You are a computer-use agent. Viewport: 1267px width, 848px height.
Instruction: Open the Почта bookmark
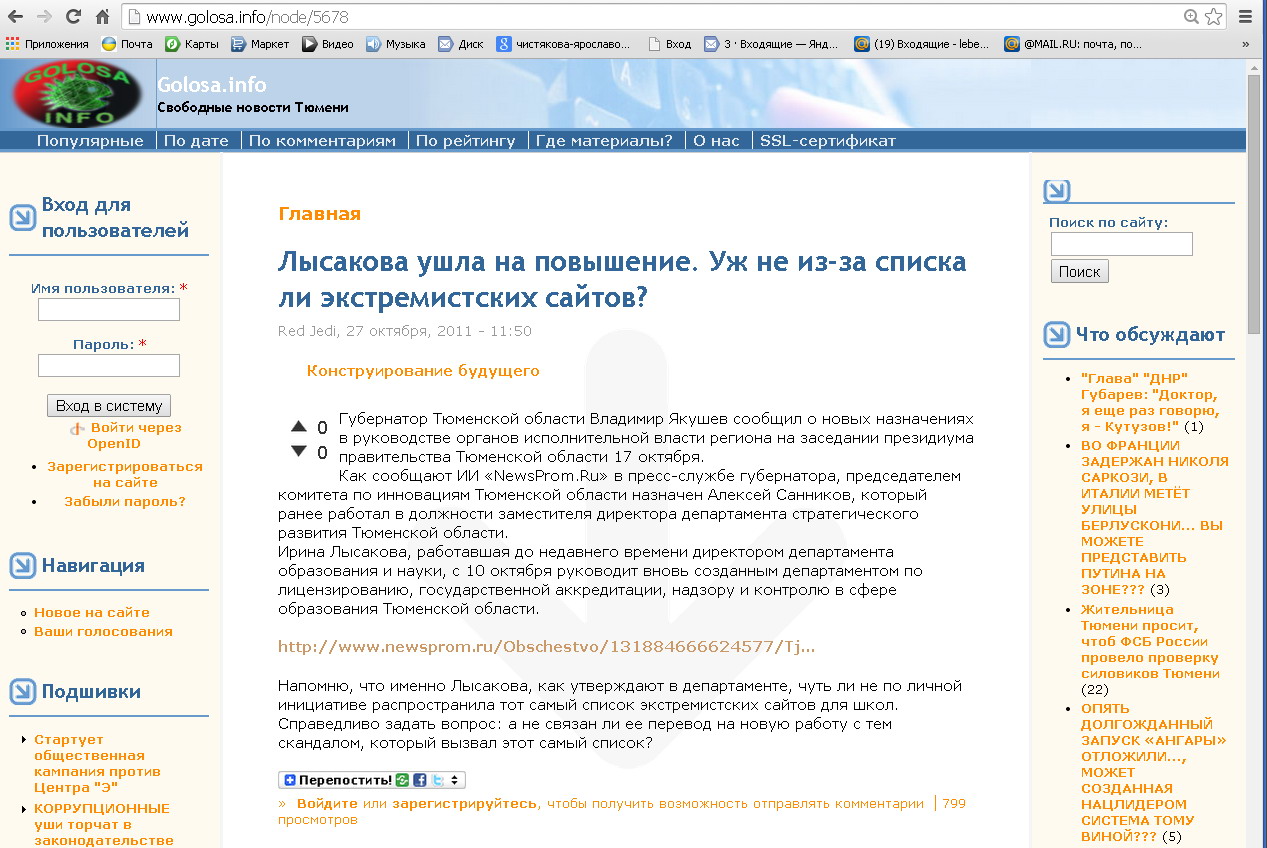tap(127, 44)
